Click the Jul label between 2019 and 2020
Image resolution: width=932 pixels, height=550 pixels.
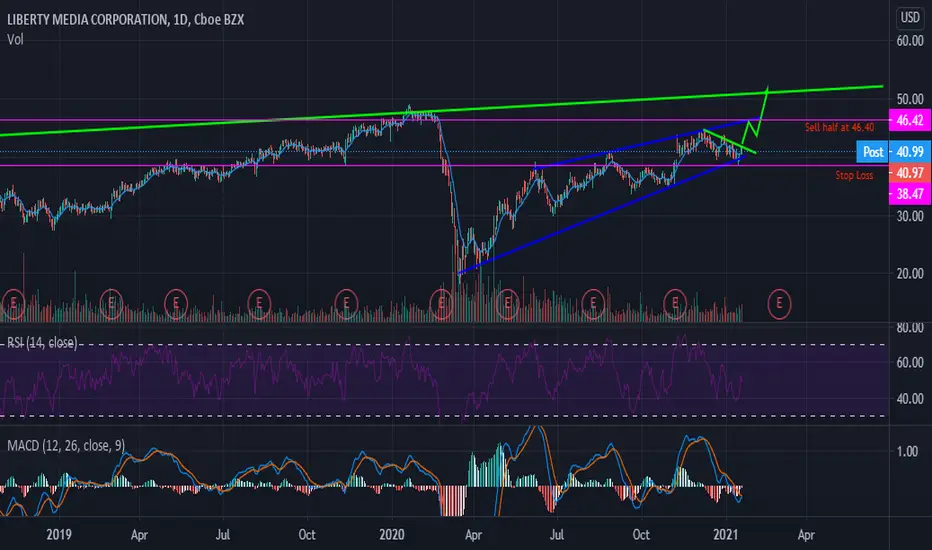click(222, 535)
